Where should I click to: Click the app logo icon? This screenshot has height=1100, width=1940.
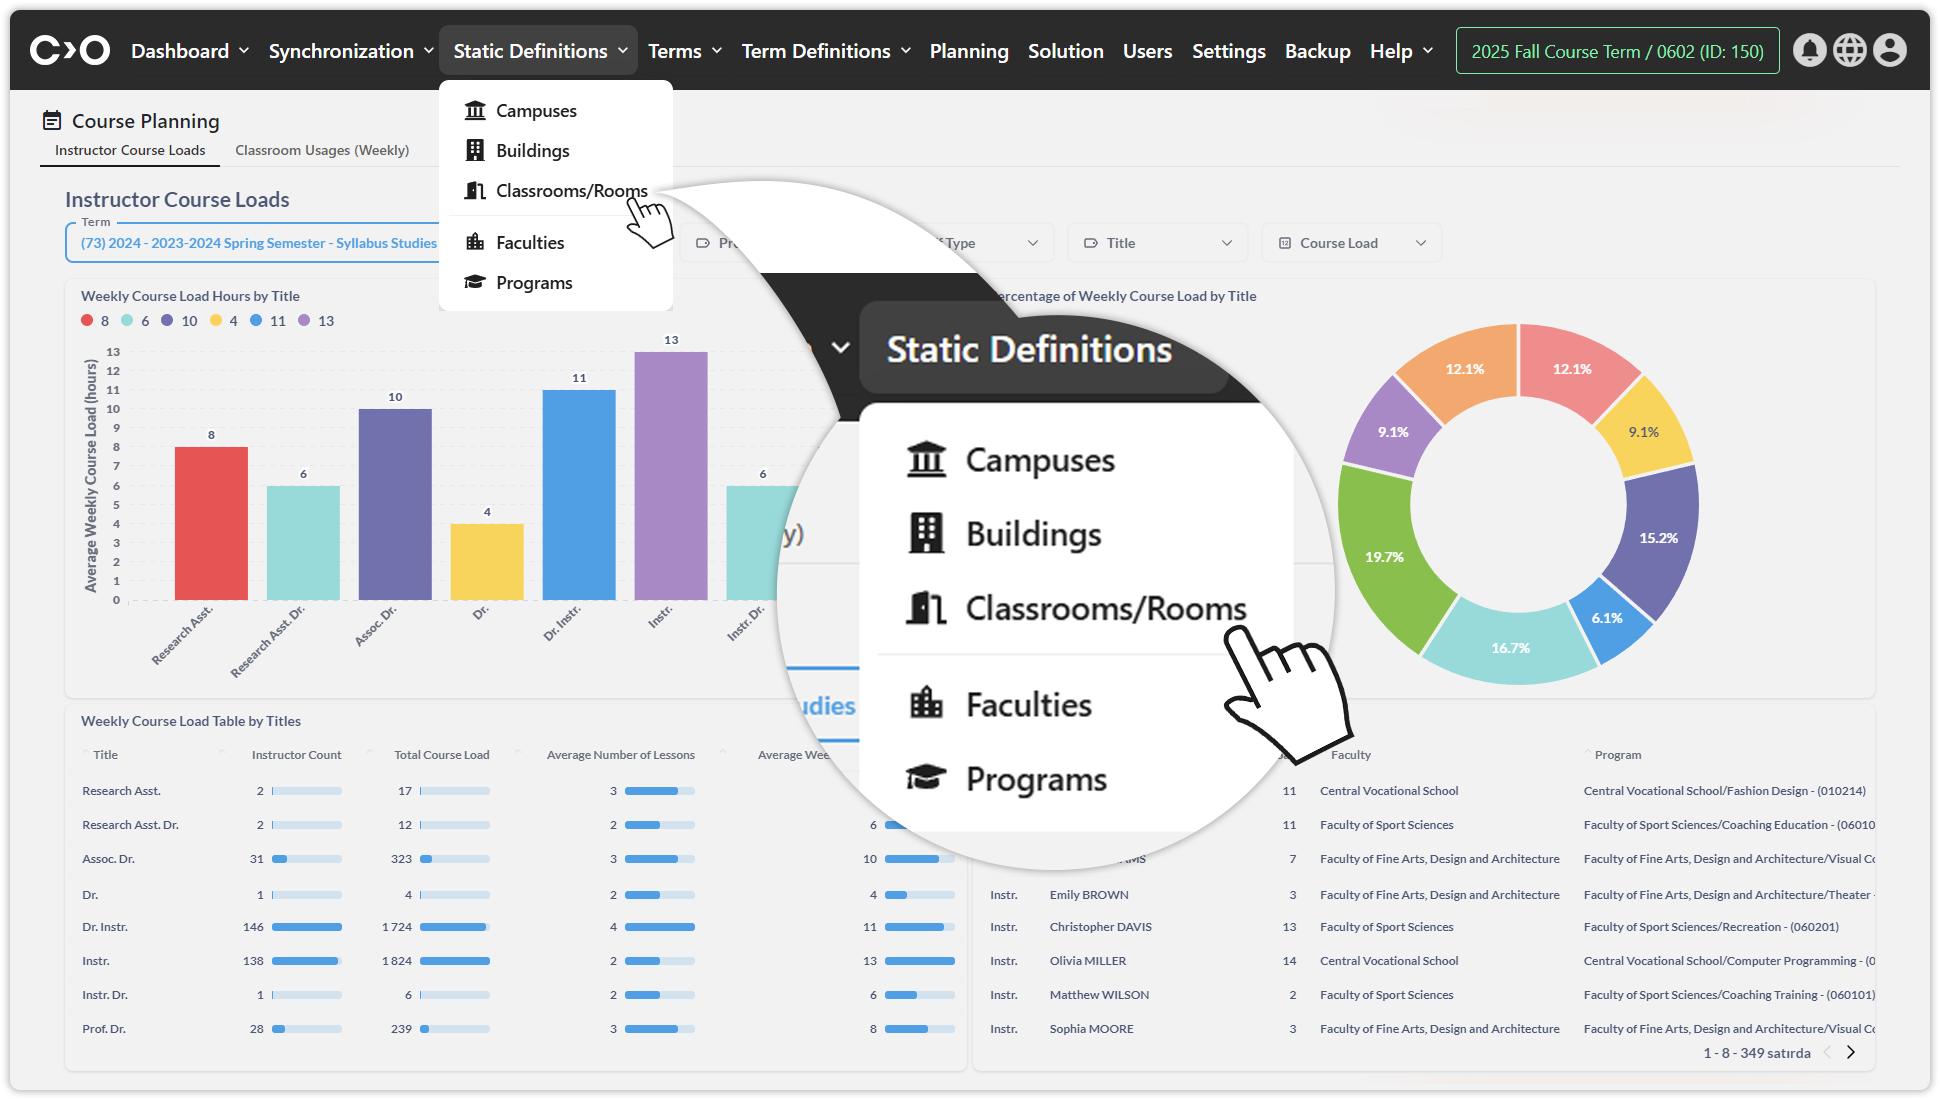click(69, 50)
